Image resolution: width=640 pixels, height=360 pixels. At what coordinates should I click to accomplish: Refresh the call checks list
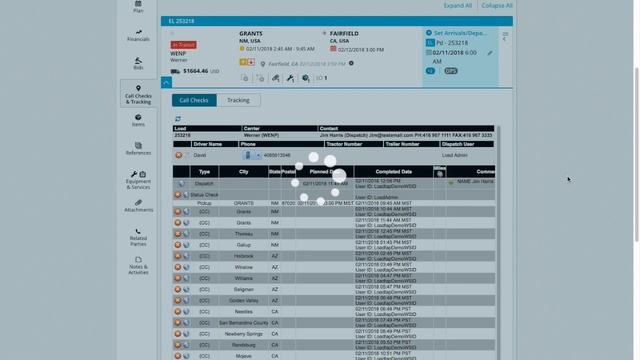click(x=178, y=119)
